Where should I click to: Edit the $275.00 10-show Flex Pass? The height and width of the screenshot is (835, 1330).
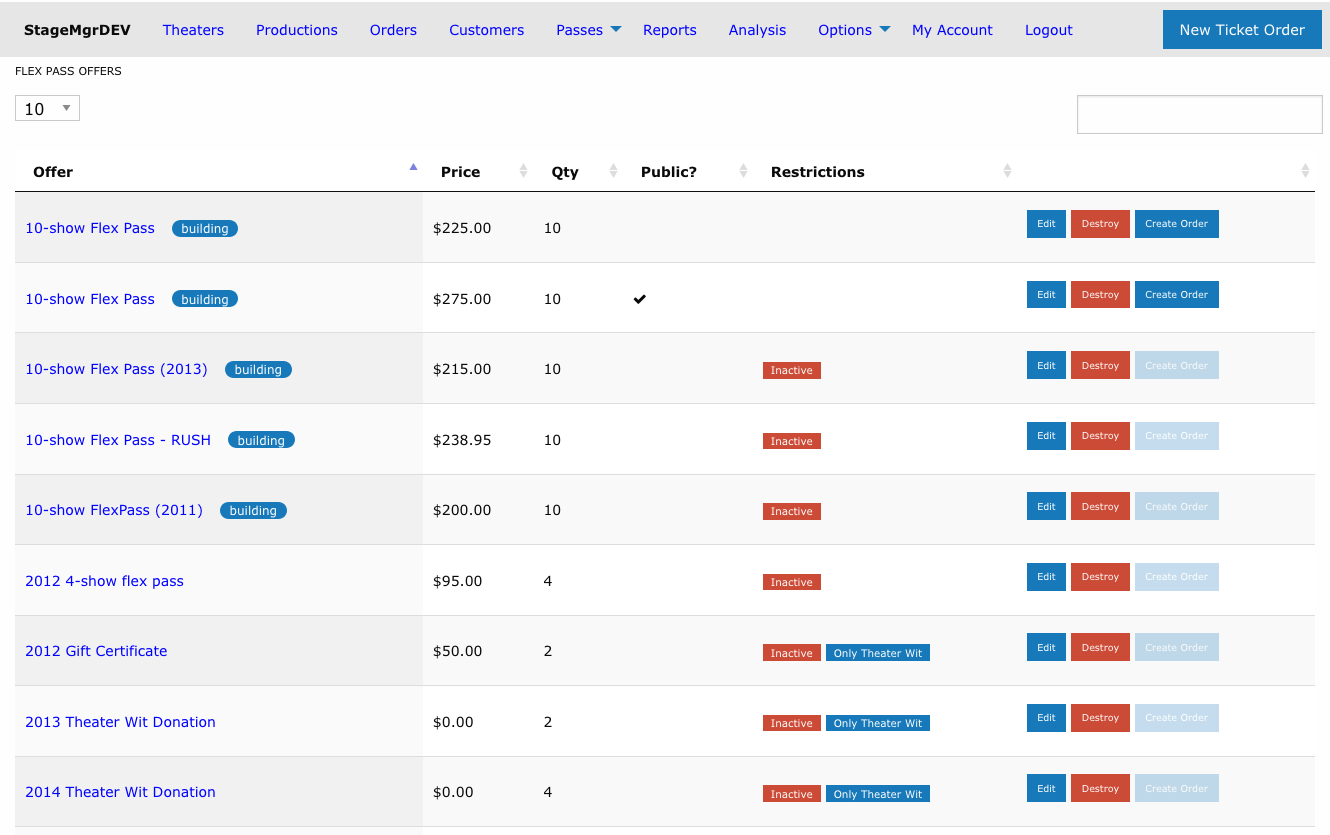[1046, 295]
